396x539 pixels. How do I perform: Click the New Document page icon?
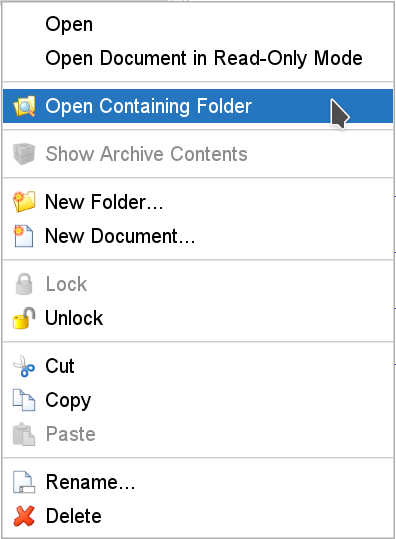click(x=24, y=236)
